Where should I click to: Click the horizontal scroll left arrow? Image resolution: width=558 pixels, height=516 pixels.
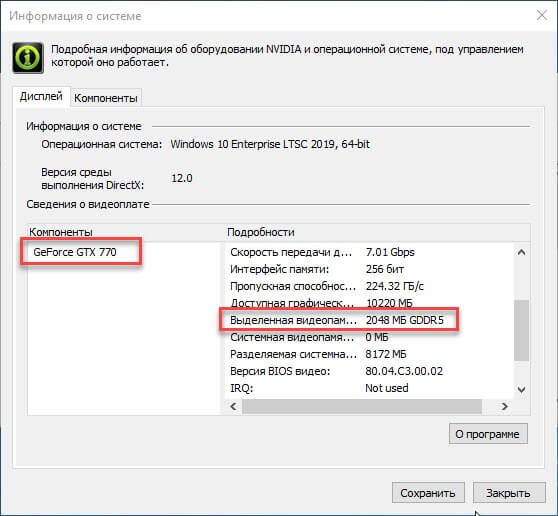pos(233,406)
